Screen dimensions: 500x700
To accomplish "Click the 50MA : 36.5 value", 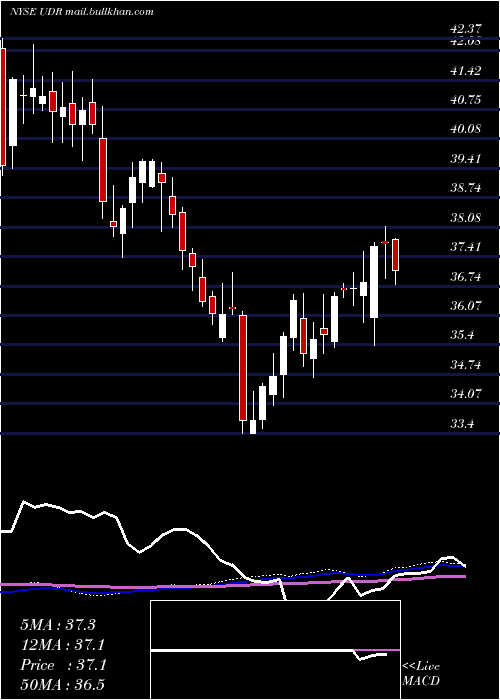I will [x=62, y=685].
